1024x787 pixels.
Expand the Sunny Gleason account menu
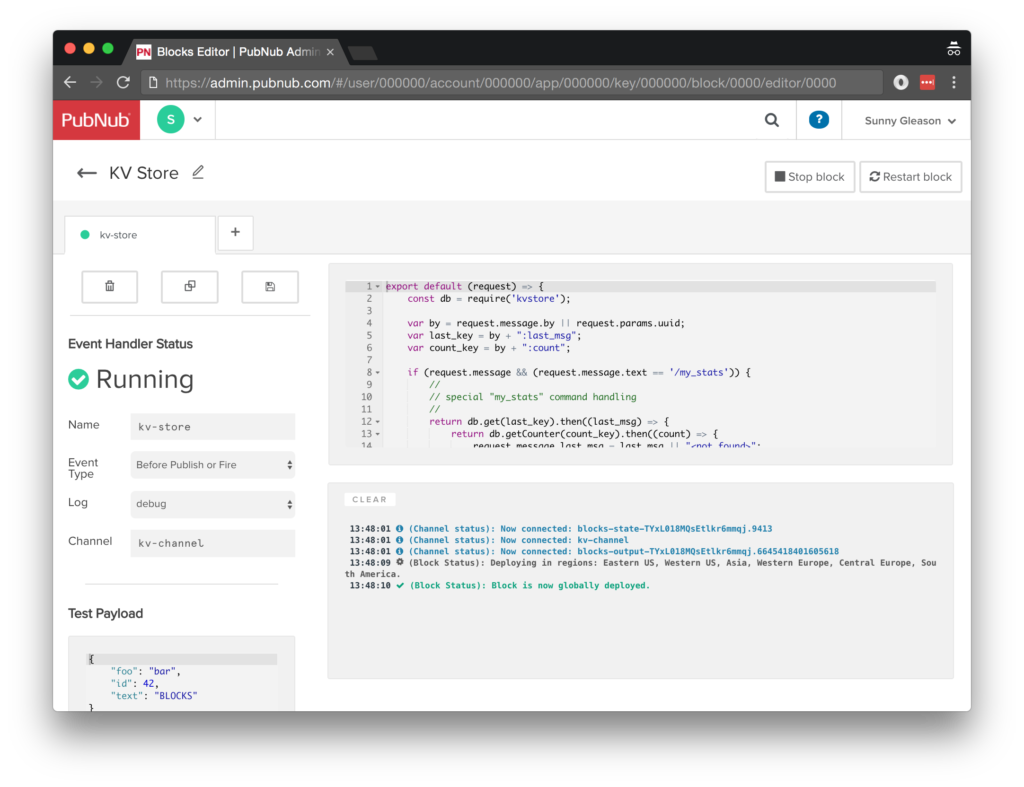(x=910, y=121)
